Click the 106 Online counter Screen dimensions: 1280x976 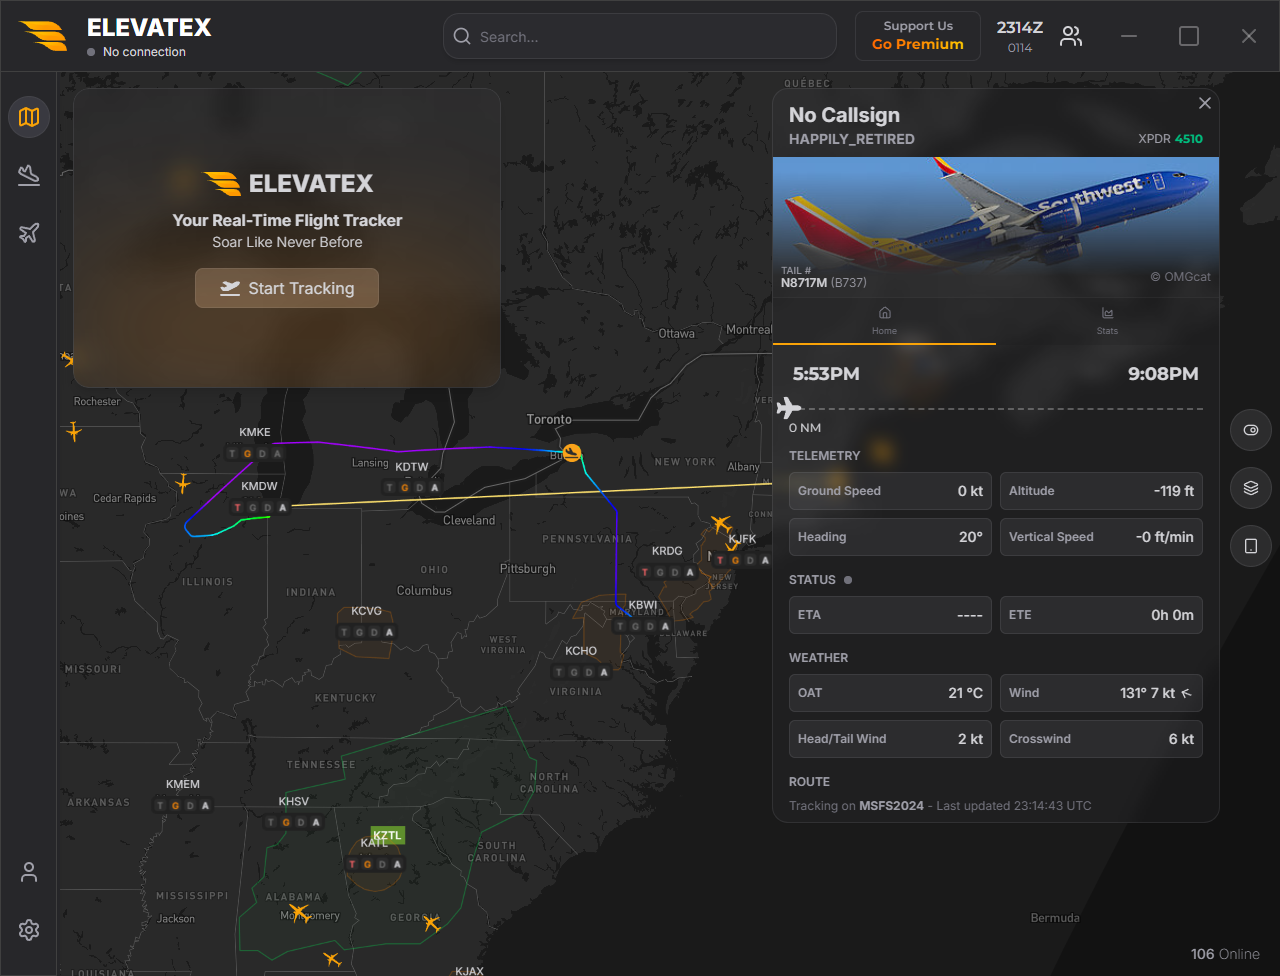tap(1225, 954)
